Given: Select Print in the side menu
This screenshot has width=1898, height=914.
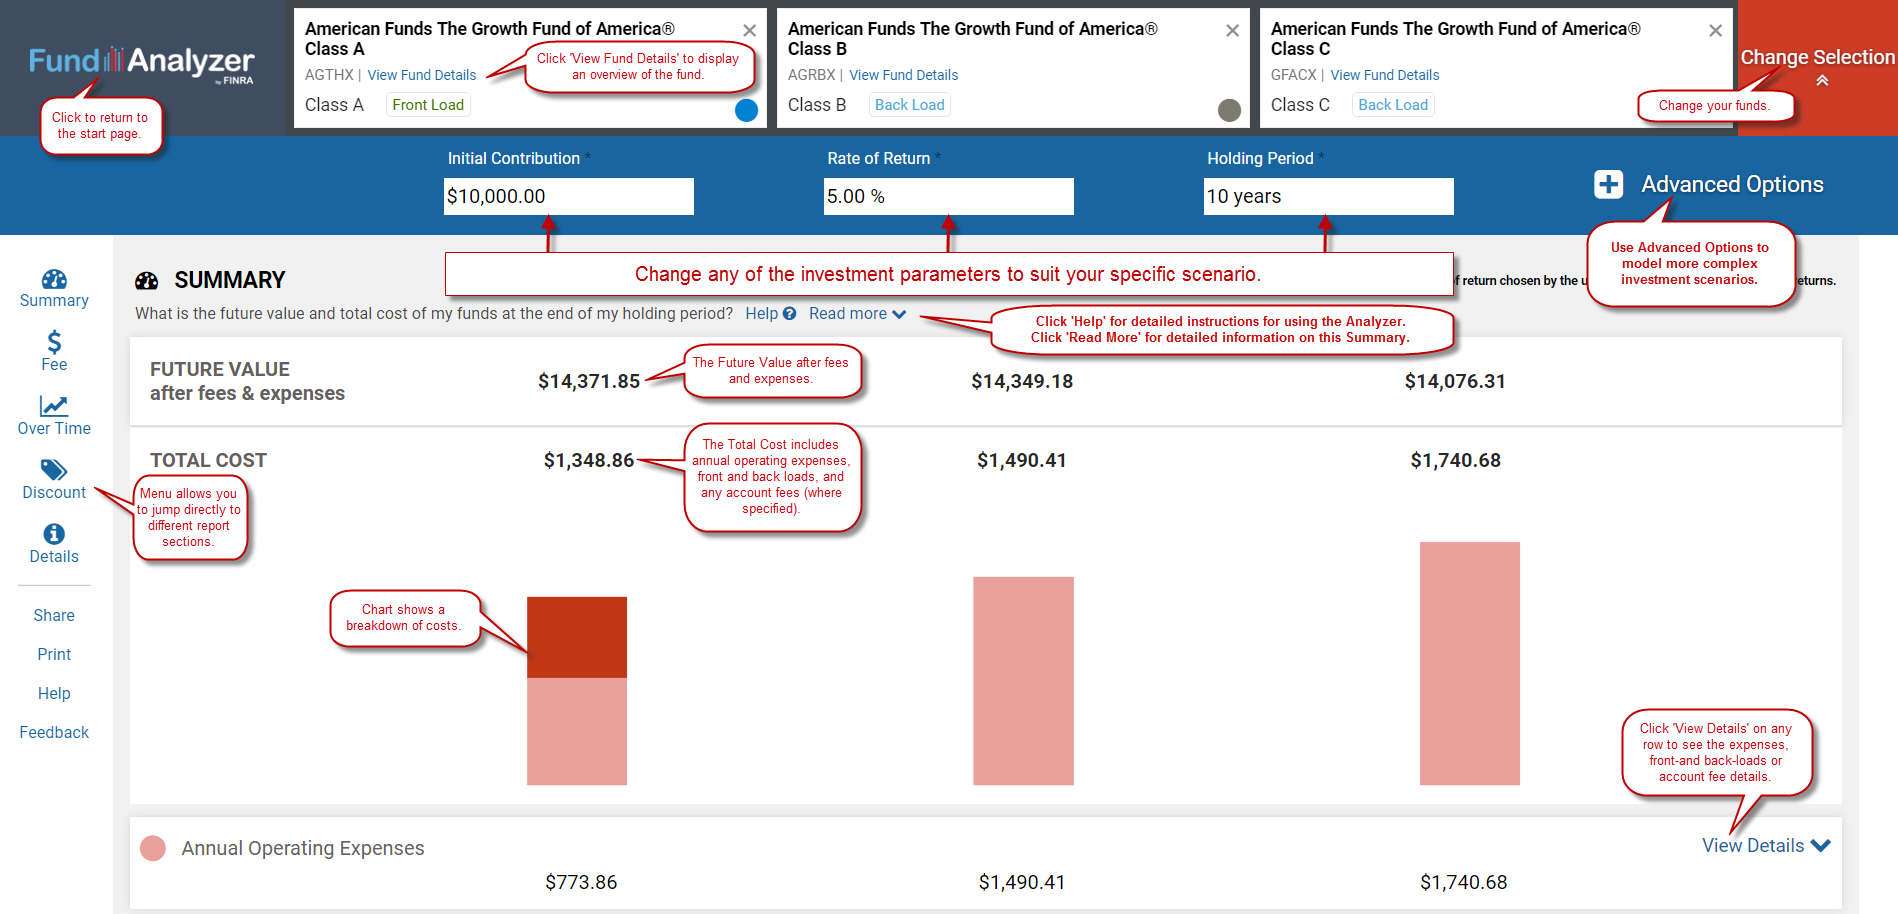Looking at the screenshot, I should tap(54, 655).
